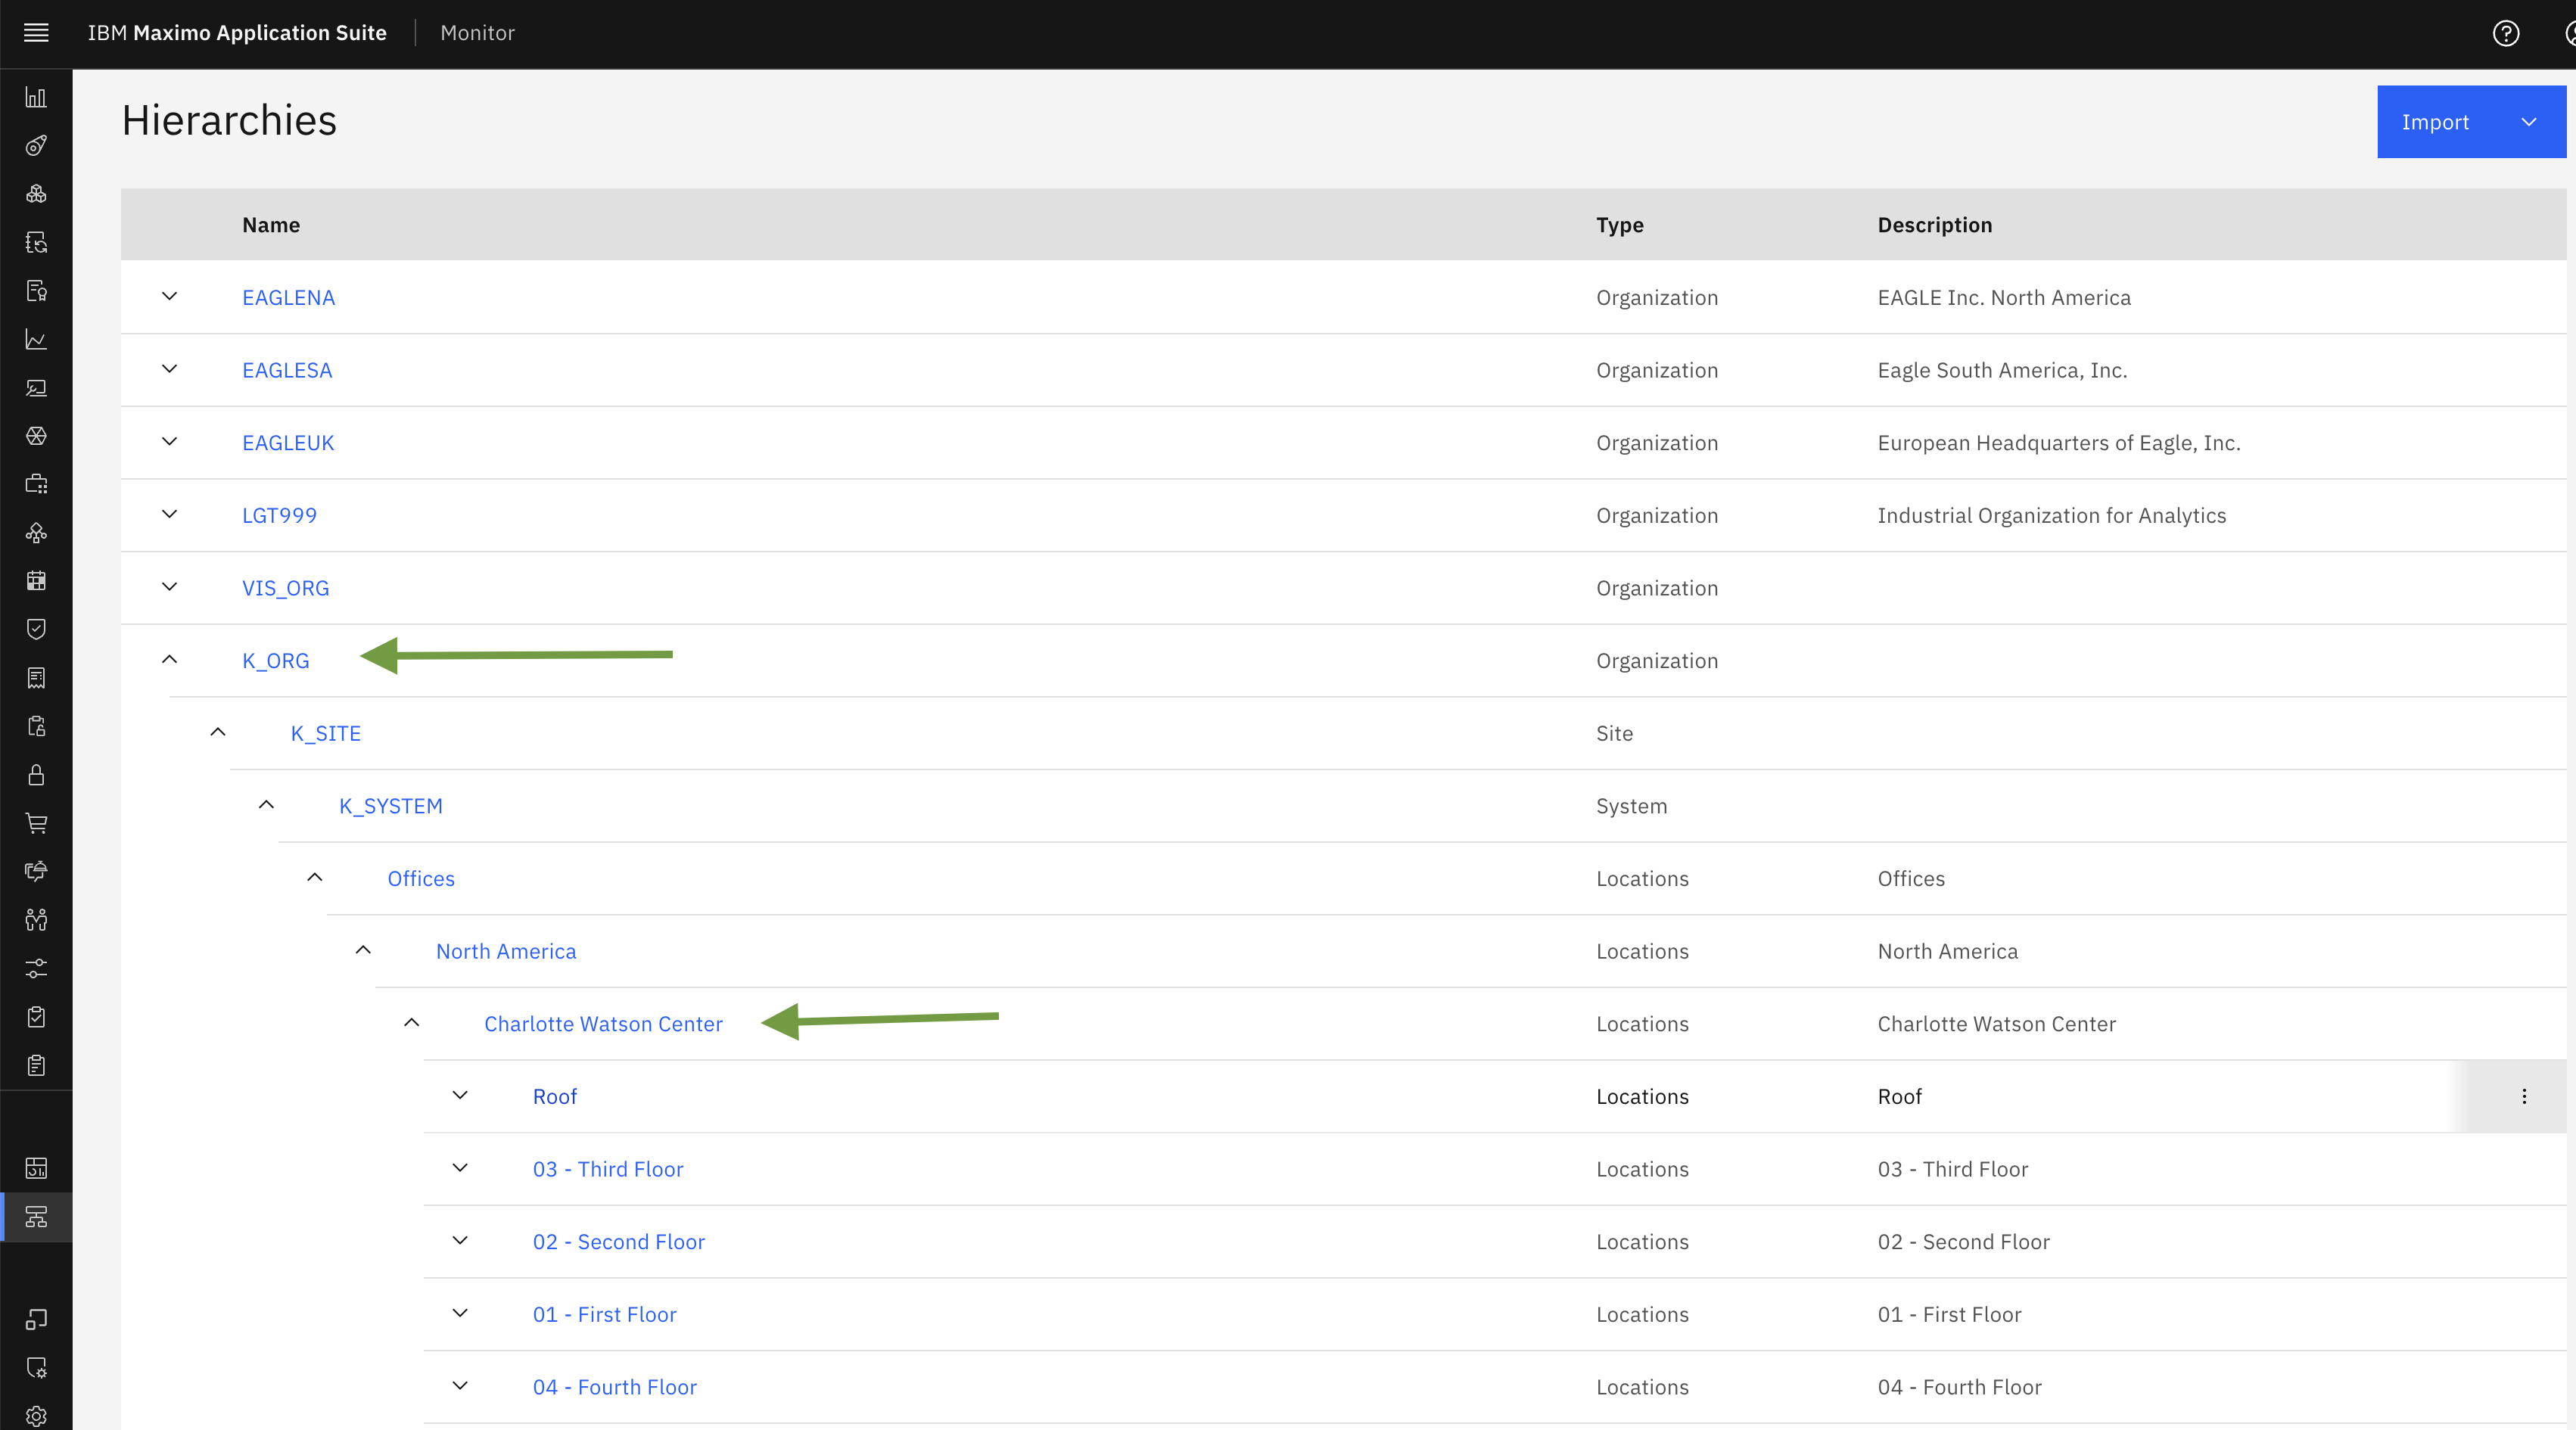Click the receipt sidebar icon
Viewport: 2576px width, 1430px height.
[x=36, y=678]
